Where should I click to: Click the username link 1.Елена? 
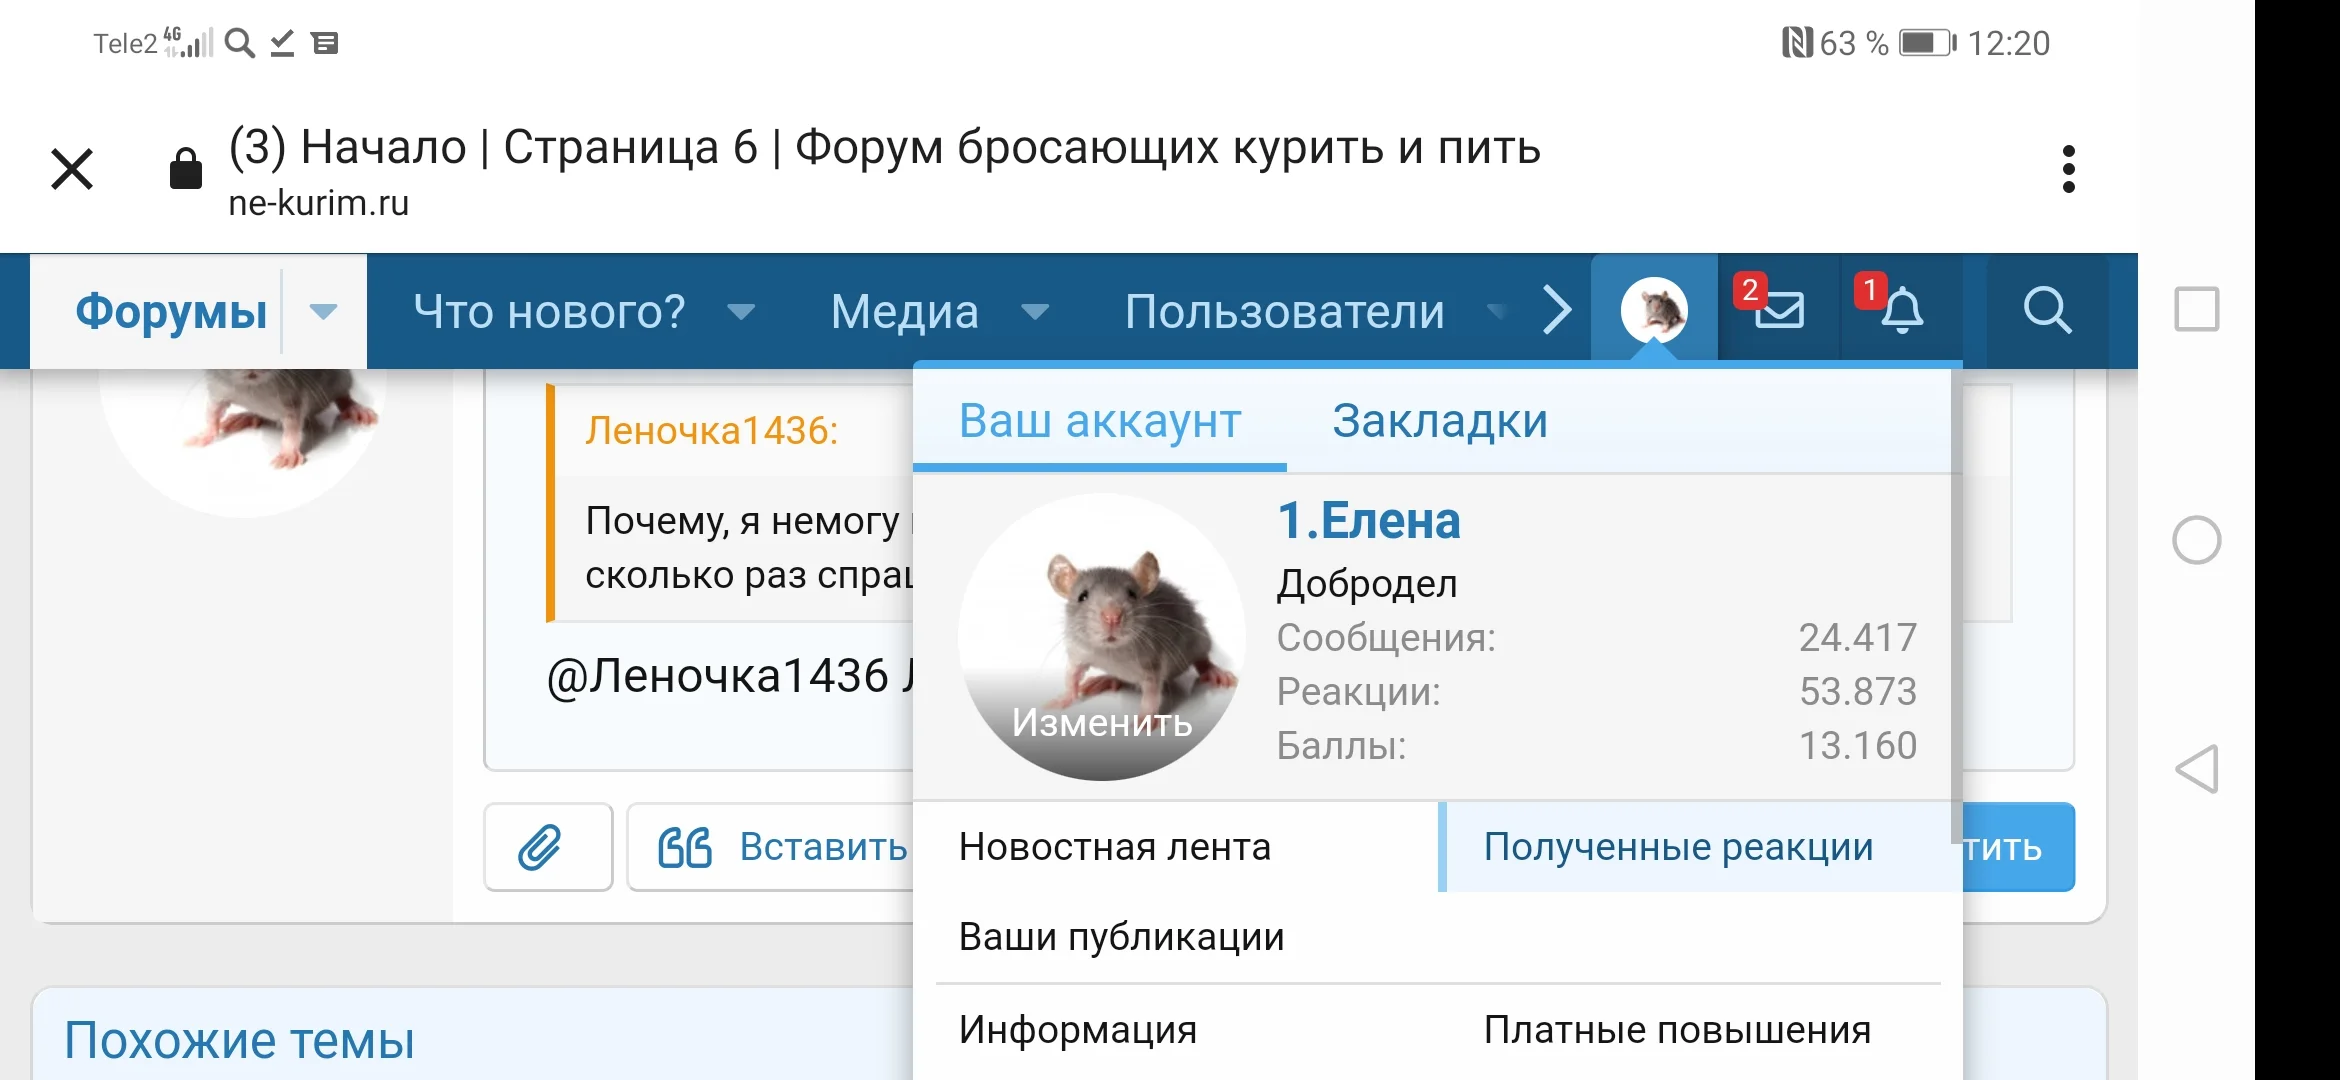[1369, 520]
